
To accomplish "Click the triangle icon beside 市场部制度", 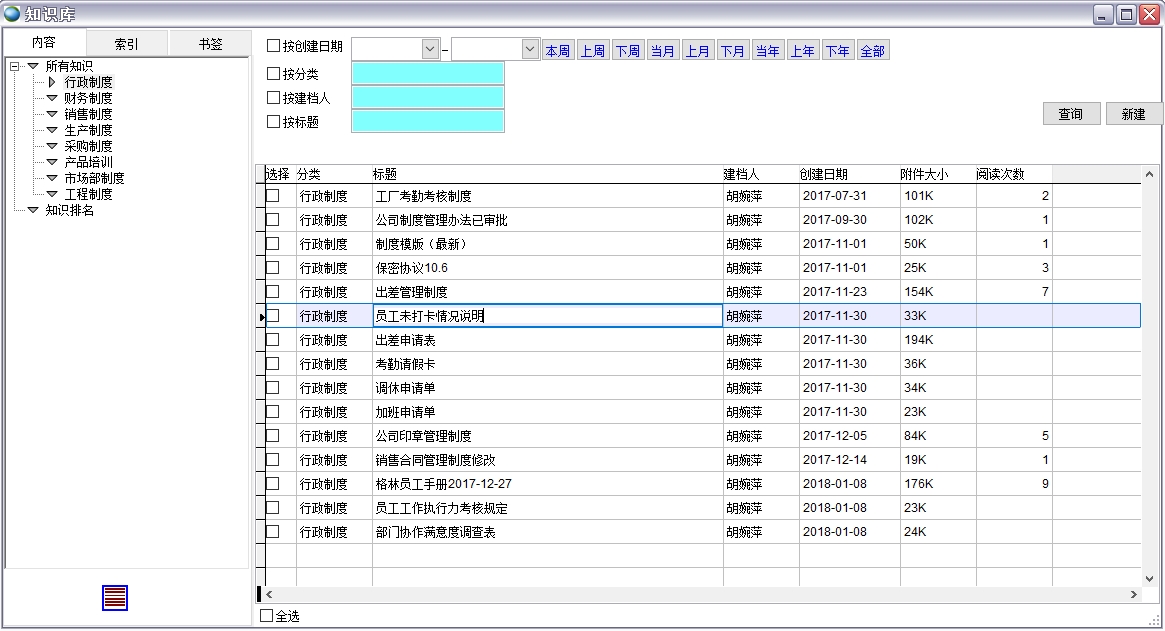I will coord(52,178).
